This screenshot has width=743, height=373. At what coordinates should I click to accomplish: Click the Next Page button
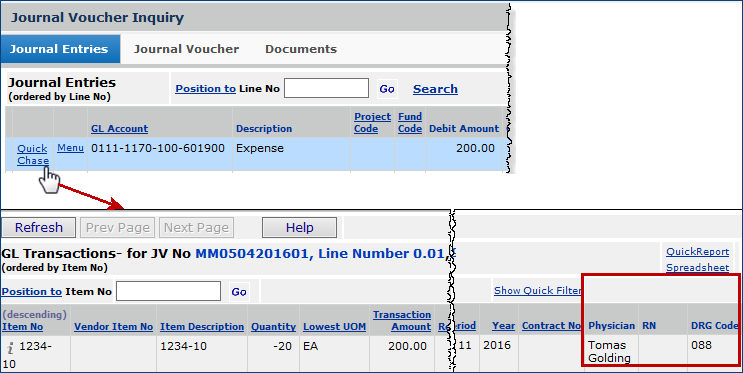pos(197,227)
